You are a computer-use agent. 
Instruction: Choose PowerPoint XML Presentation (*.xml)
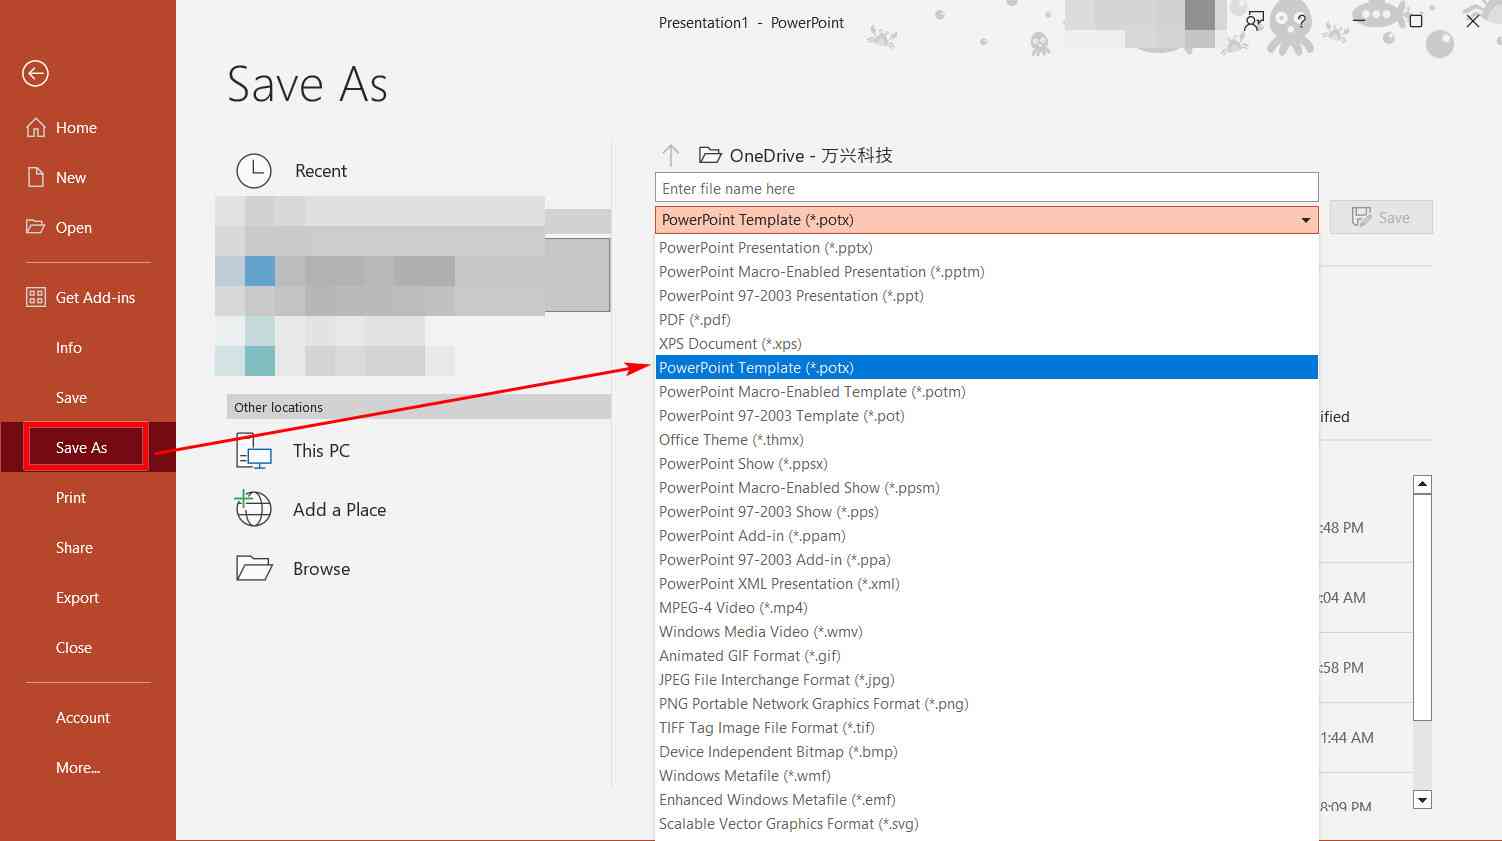click(x=986, y=584)
